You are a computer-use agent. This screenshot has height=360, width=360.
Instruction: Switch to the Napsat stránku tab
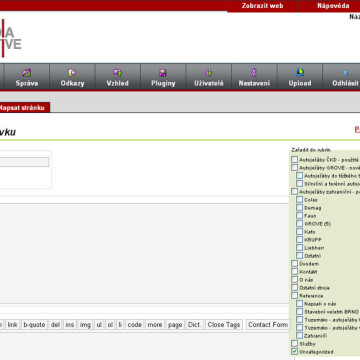[x=24, y=108]
